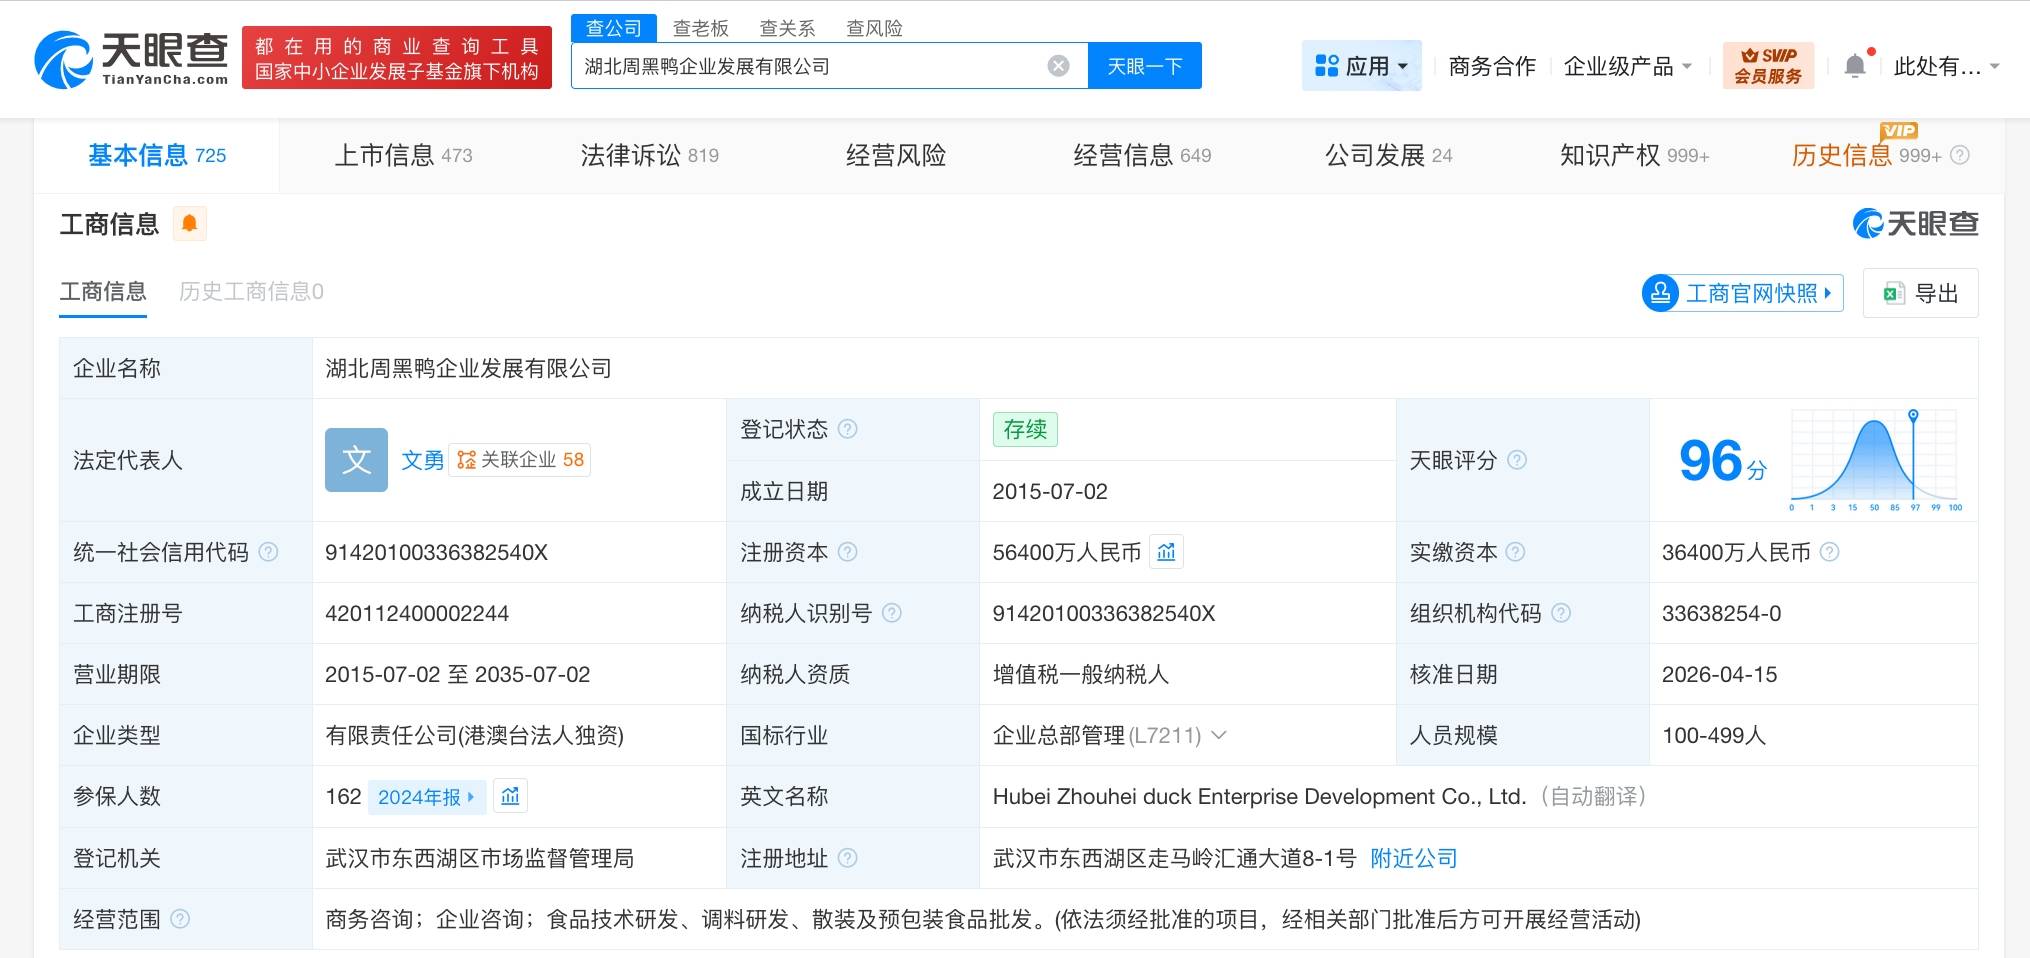The image size is (2030, 958).
Task: Select the 查老板 search tab
Action: tap(701, 27)
